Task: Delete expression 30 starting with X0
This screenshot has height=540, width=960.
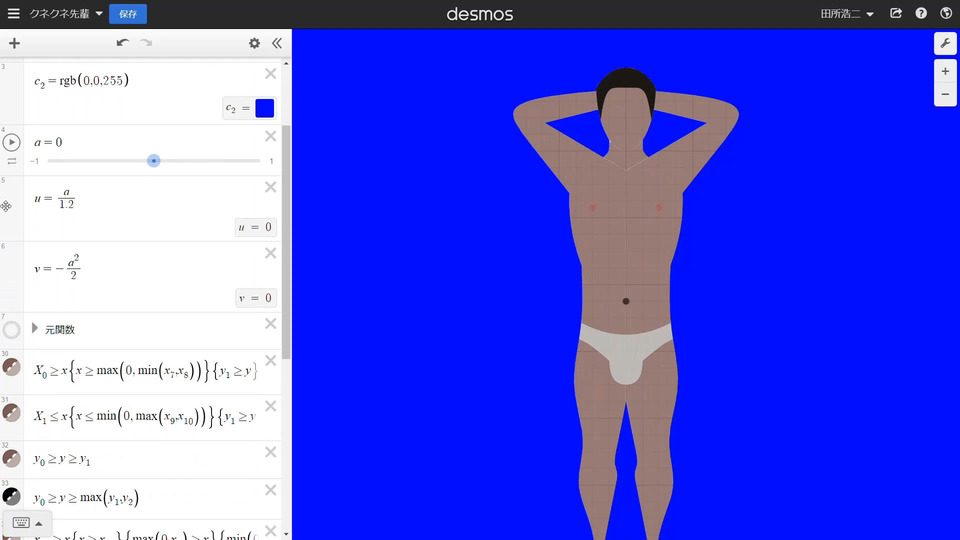Action: pos(271,361)
